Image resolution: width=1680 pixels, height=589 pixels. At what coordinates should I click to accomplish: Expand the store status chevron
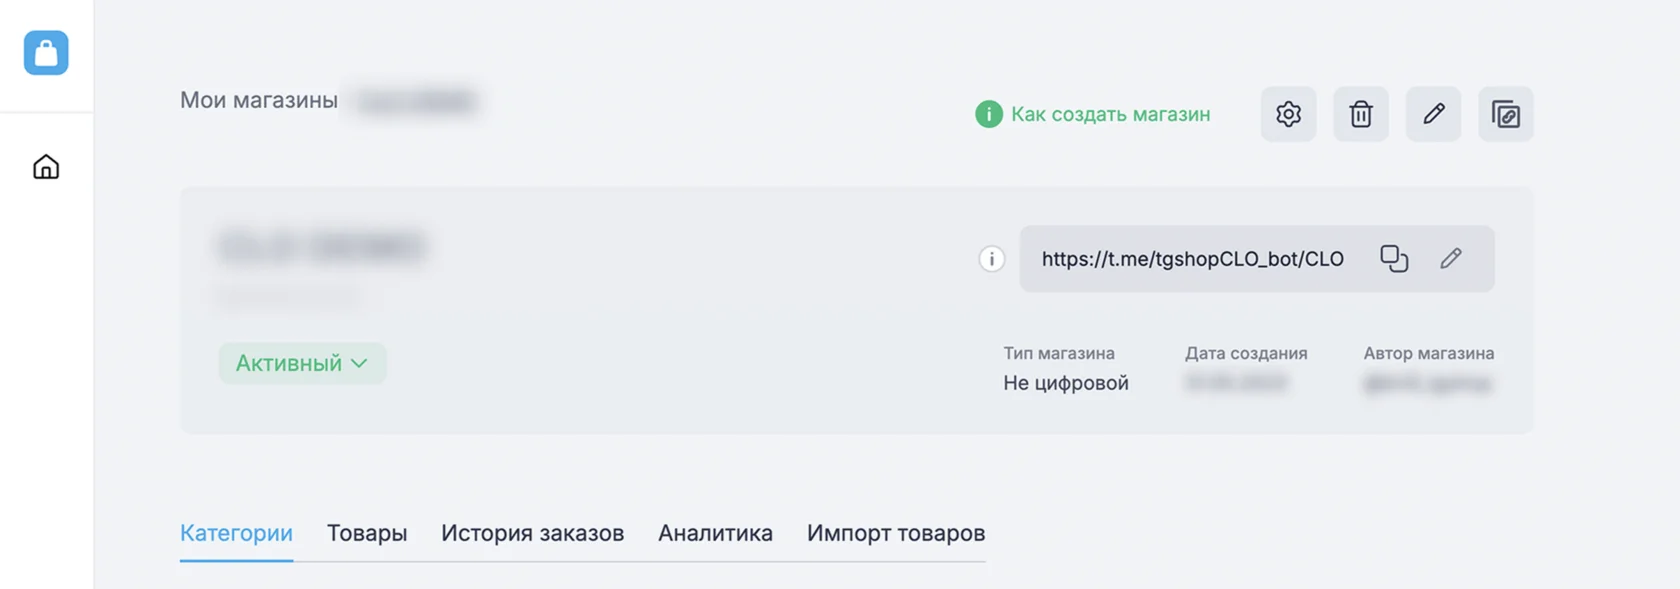coord(361,363)
